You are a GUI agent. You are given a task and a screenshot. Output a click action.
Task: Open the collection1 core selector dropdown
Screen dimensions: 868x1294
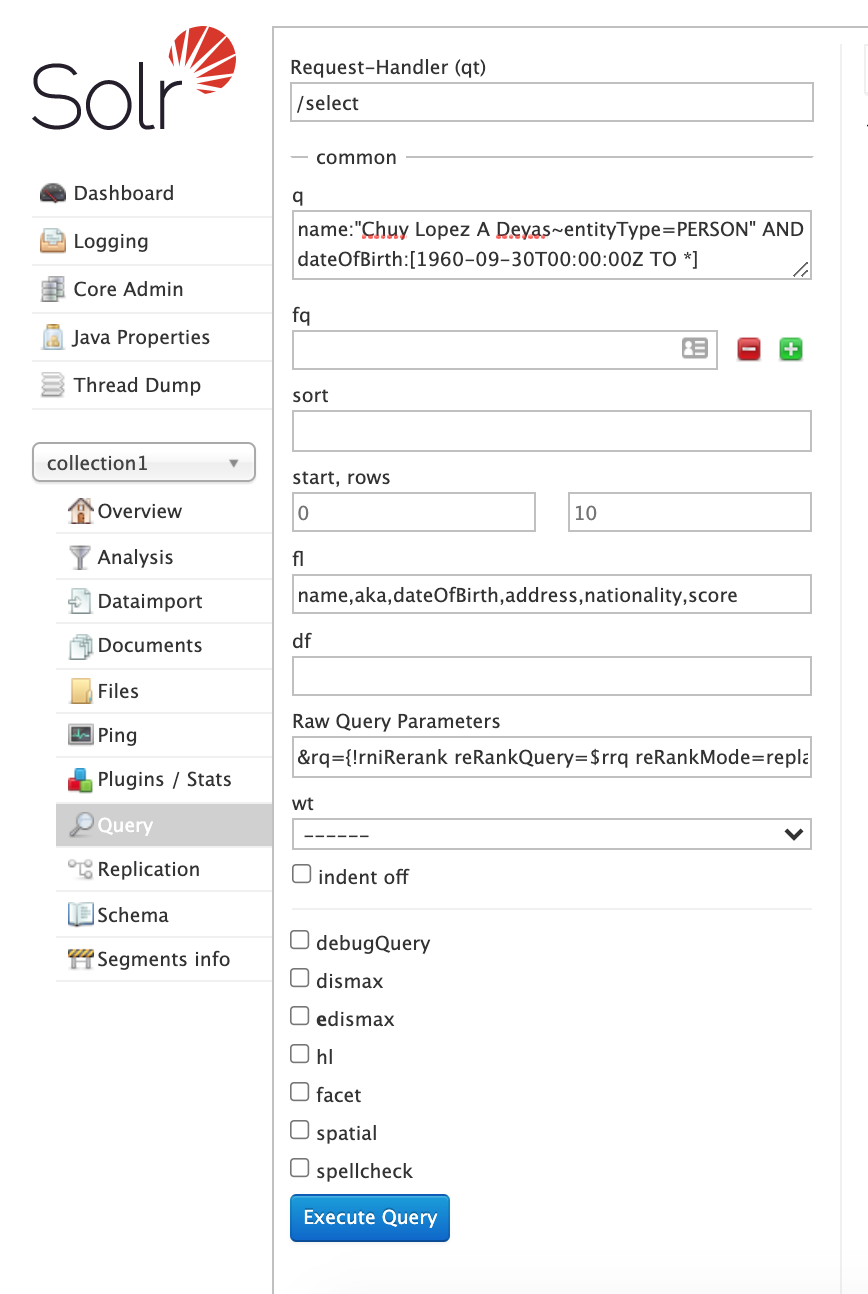coord(144,463)
